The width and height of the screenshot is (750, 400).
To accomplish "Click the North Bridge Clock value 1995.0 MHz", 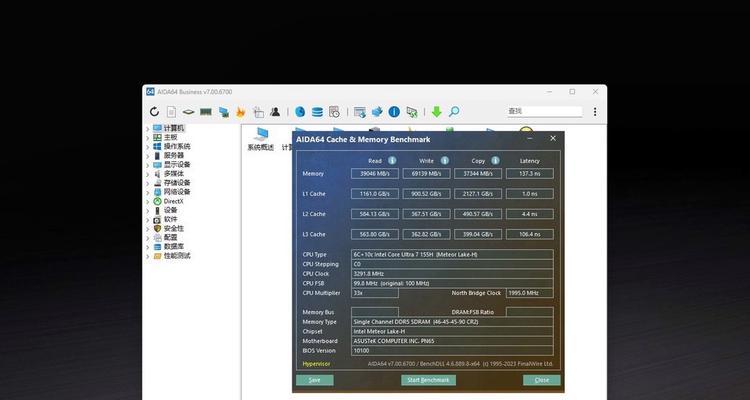I will pos(529,293).
